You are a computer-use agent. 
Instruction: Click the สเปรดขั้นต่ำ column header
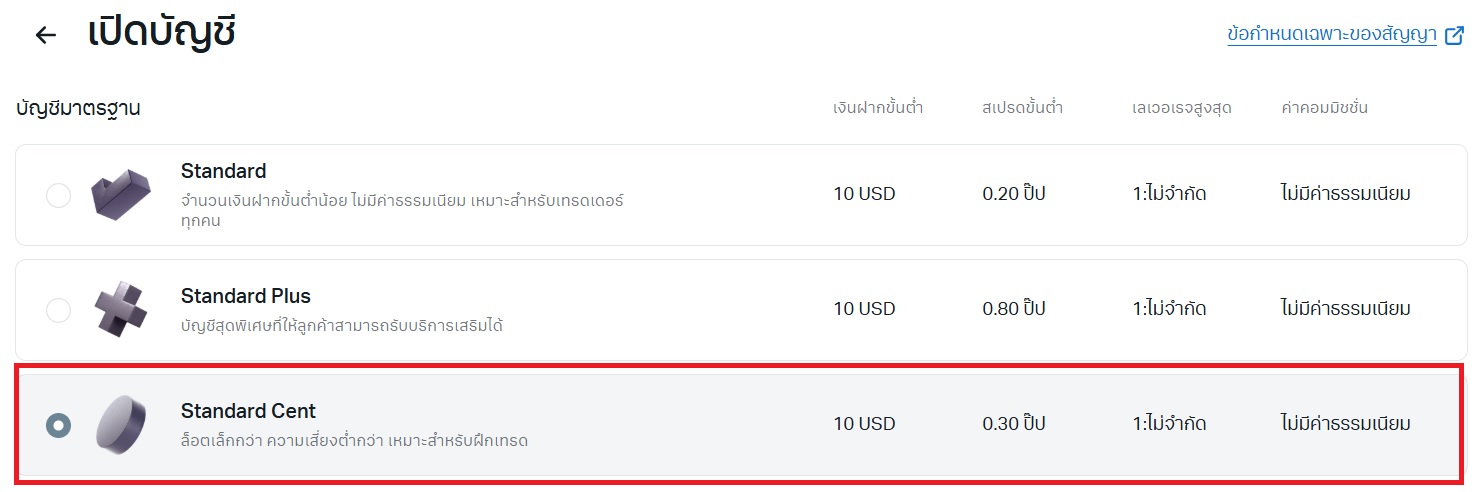1022,108
